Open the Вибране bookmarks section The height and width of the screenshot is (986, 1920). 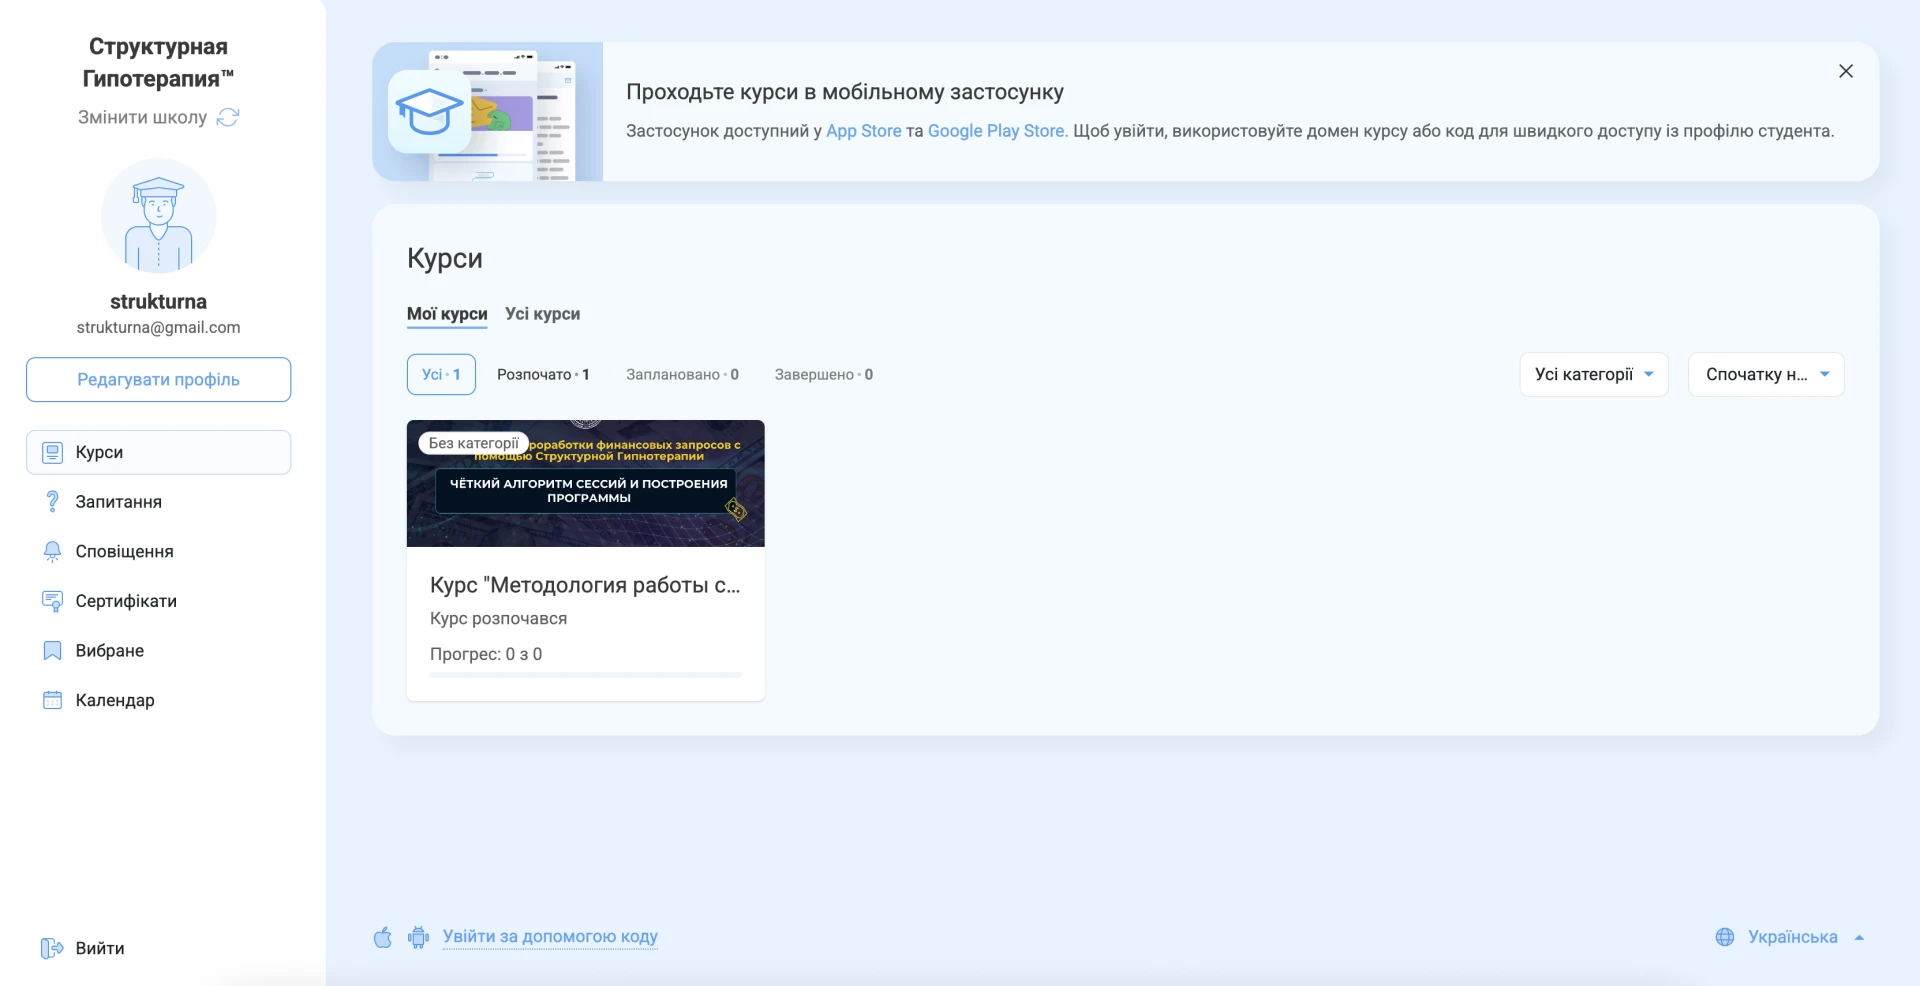[110, 650]
